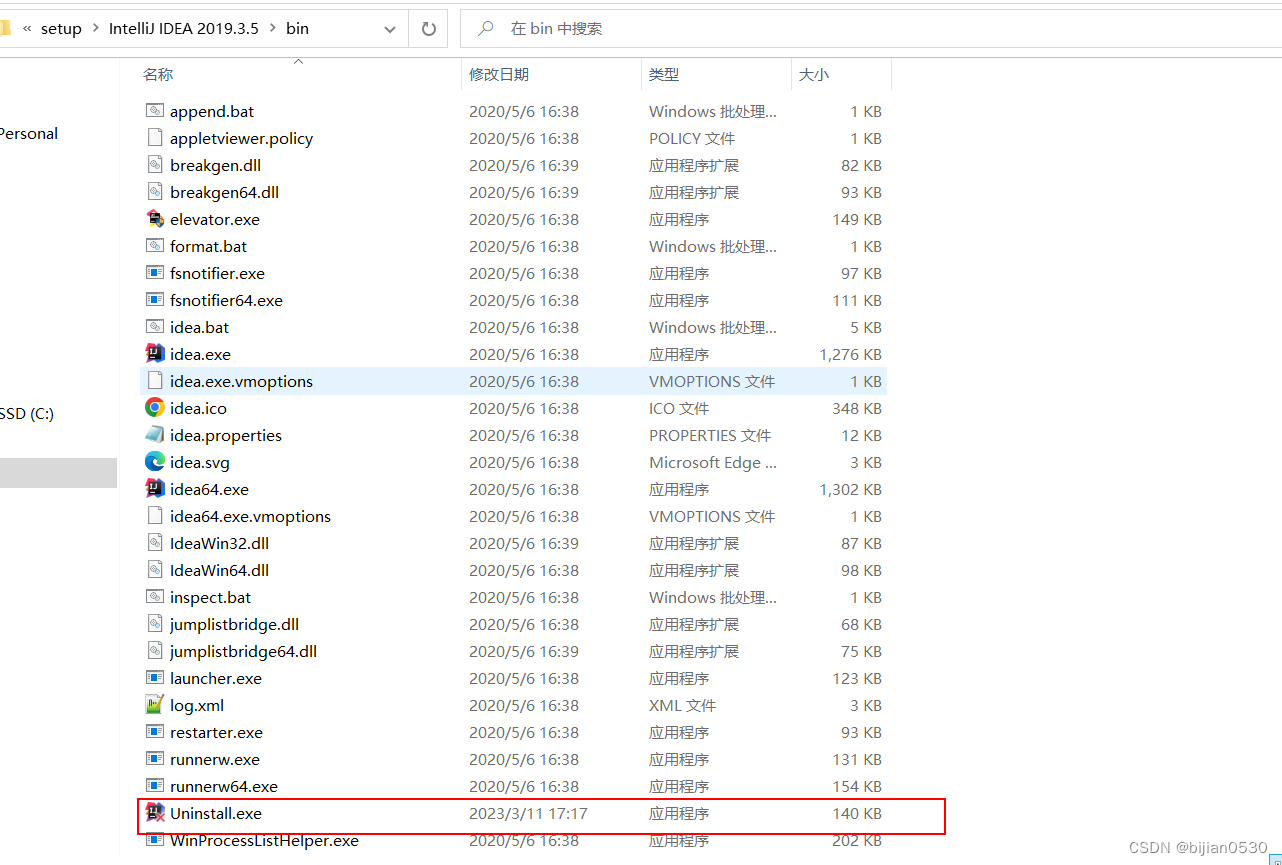Expand hidden breadcrumb path with double chevron

click(27, 29)
